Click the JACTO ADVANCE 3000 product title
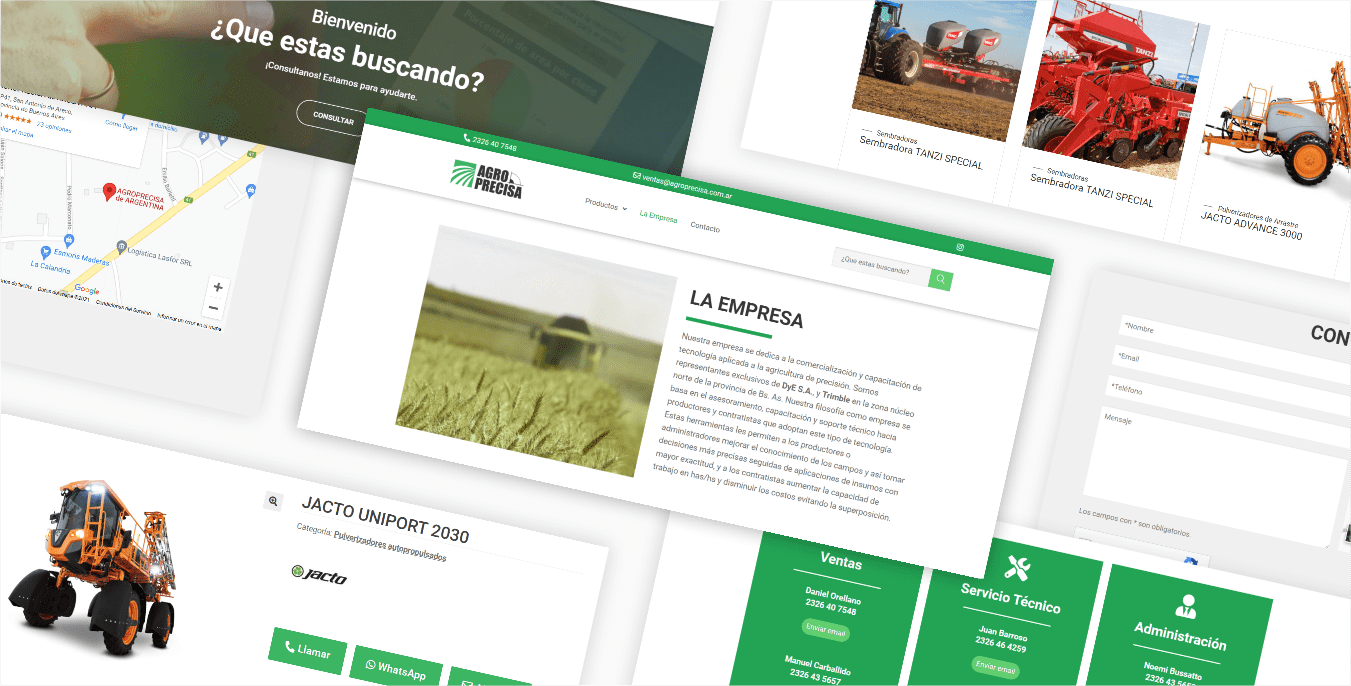The image size is (1351, 686). (1251, 227)
